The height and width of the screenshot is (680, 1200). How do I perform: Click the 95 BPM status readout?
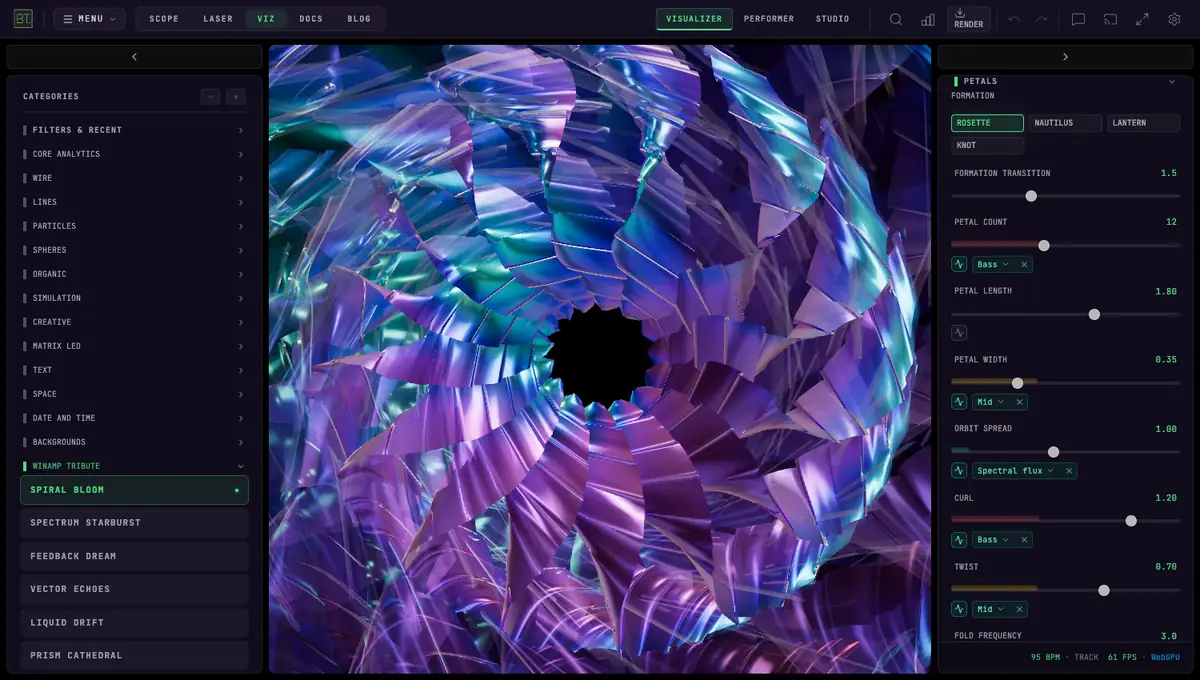coord(1046,657)
